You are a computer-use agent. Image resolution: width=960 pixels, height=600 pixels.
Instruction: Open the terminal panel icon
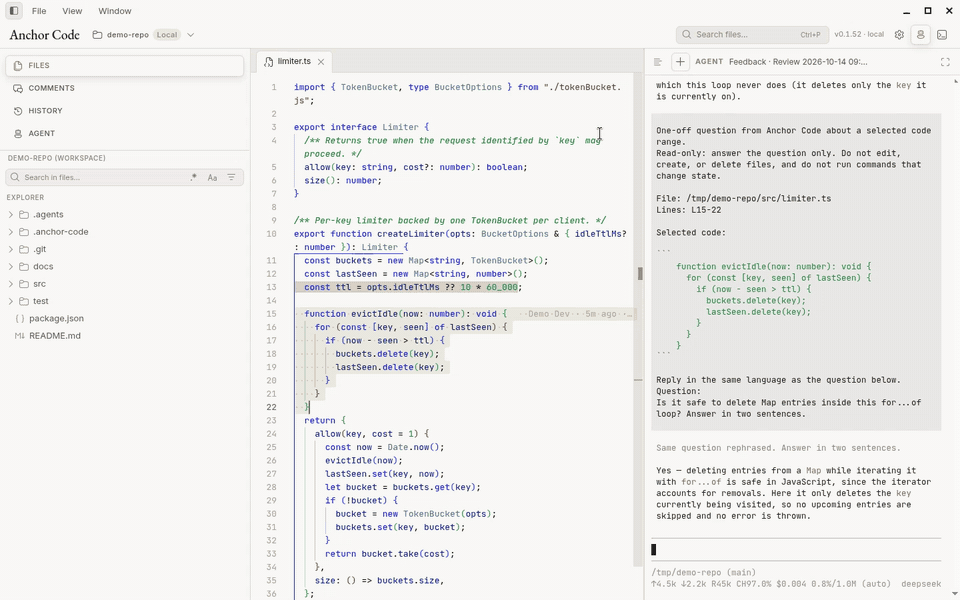pos(942,35)
